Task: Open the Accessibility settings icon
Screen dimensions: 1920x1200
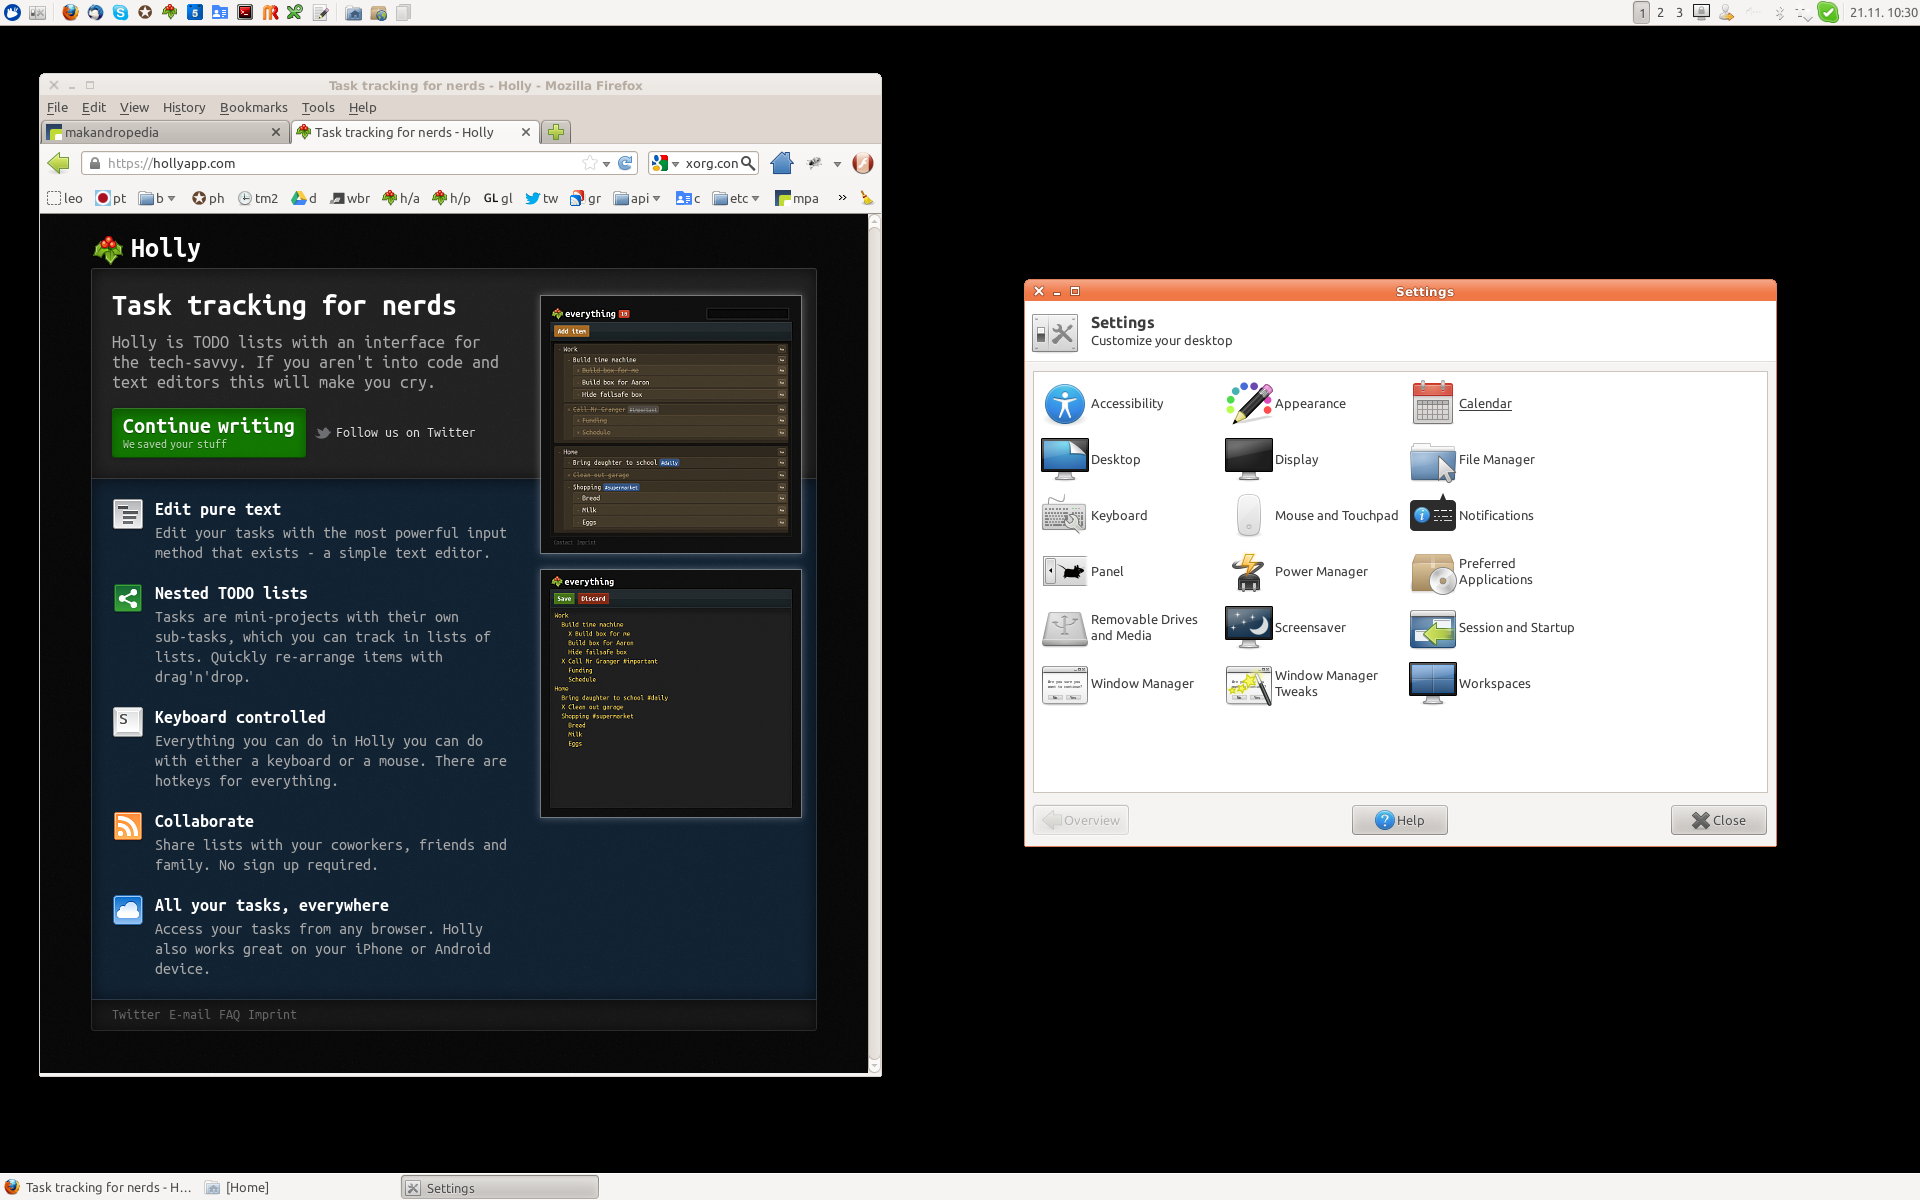Action: click(1065, 404)
